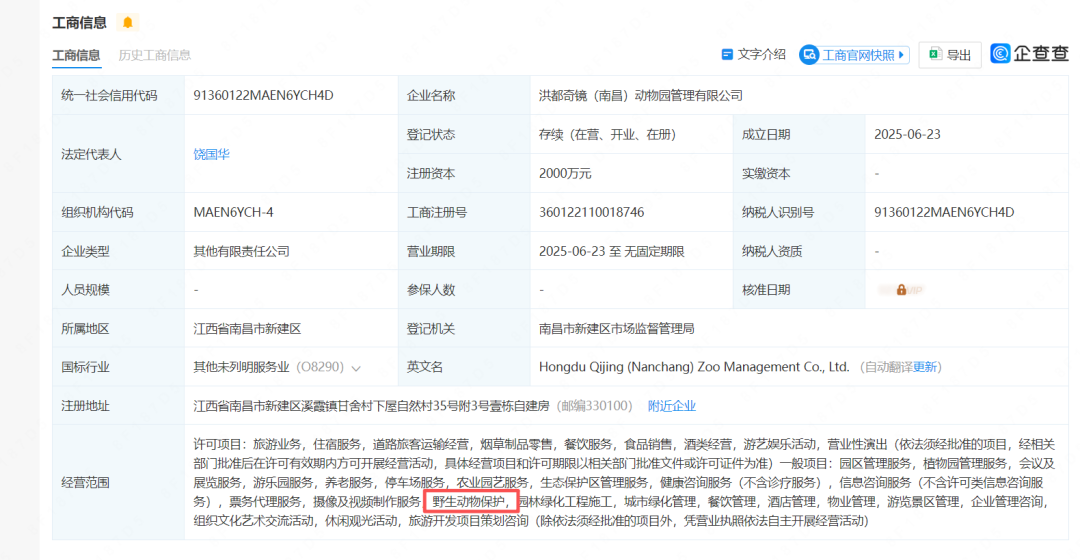Open the 附近企业 link
The image size is (1080, 560).
[x=672, y=406]
